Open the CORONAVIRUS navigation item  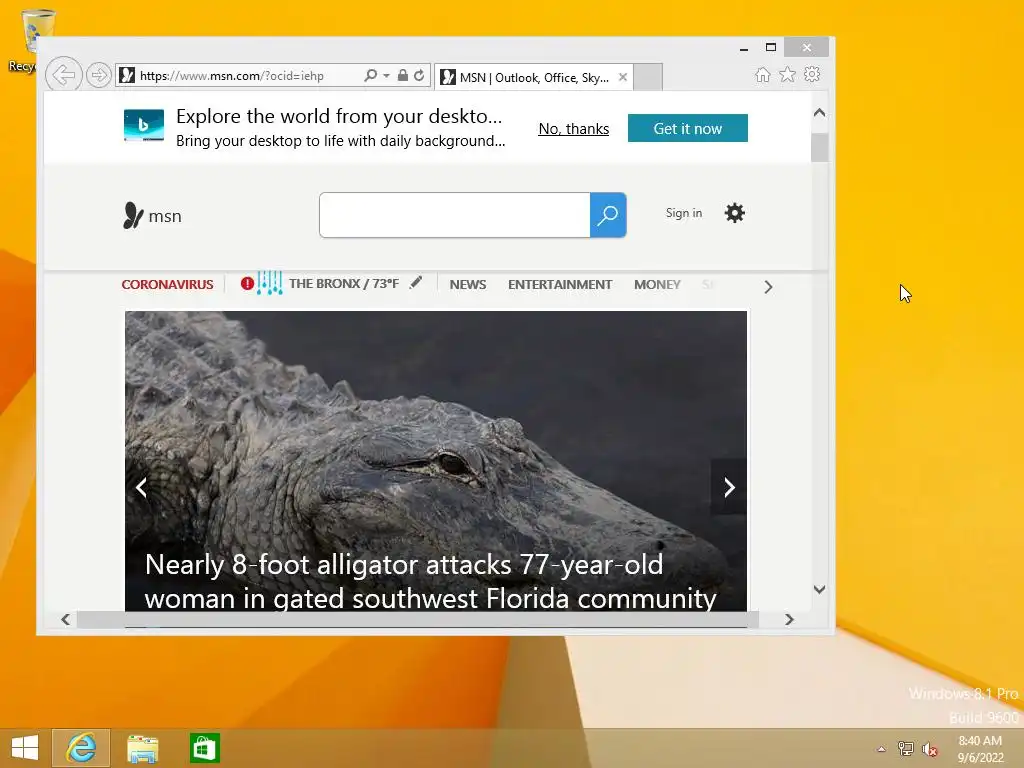point(167,285)
